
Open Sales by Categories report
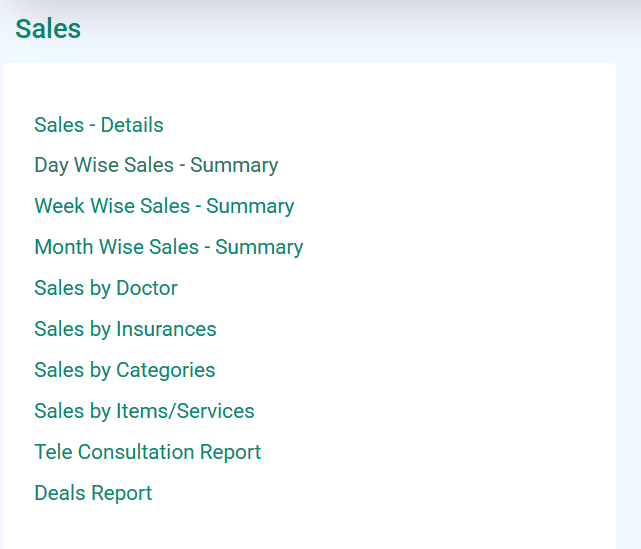pos(125,370)
